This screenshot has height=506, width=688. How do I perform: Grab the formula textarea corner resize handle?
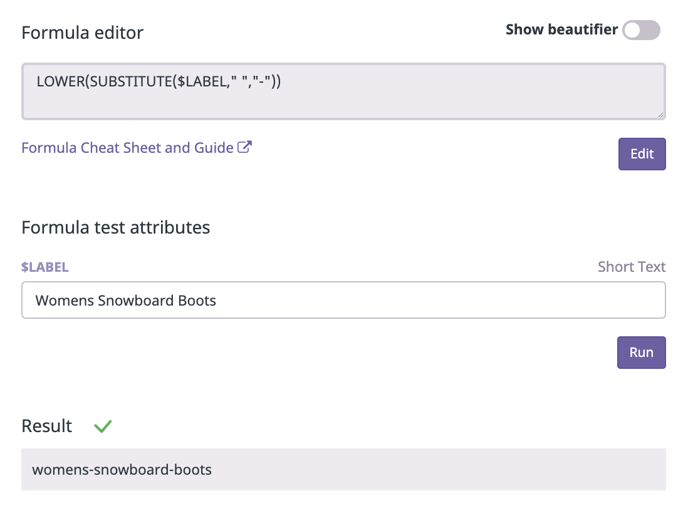coord(660,115)
